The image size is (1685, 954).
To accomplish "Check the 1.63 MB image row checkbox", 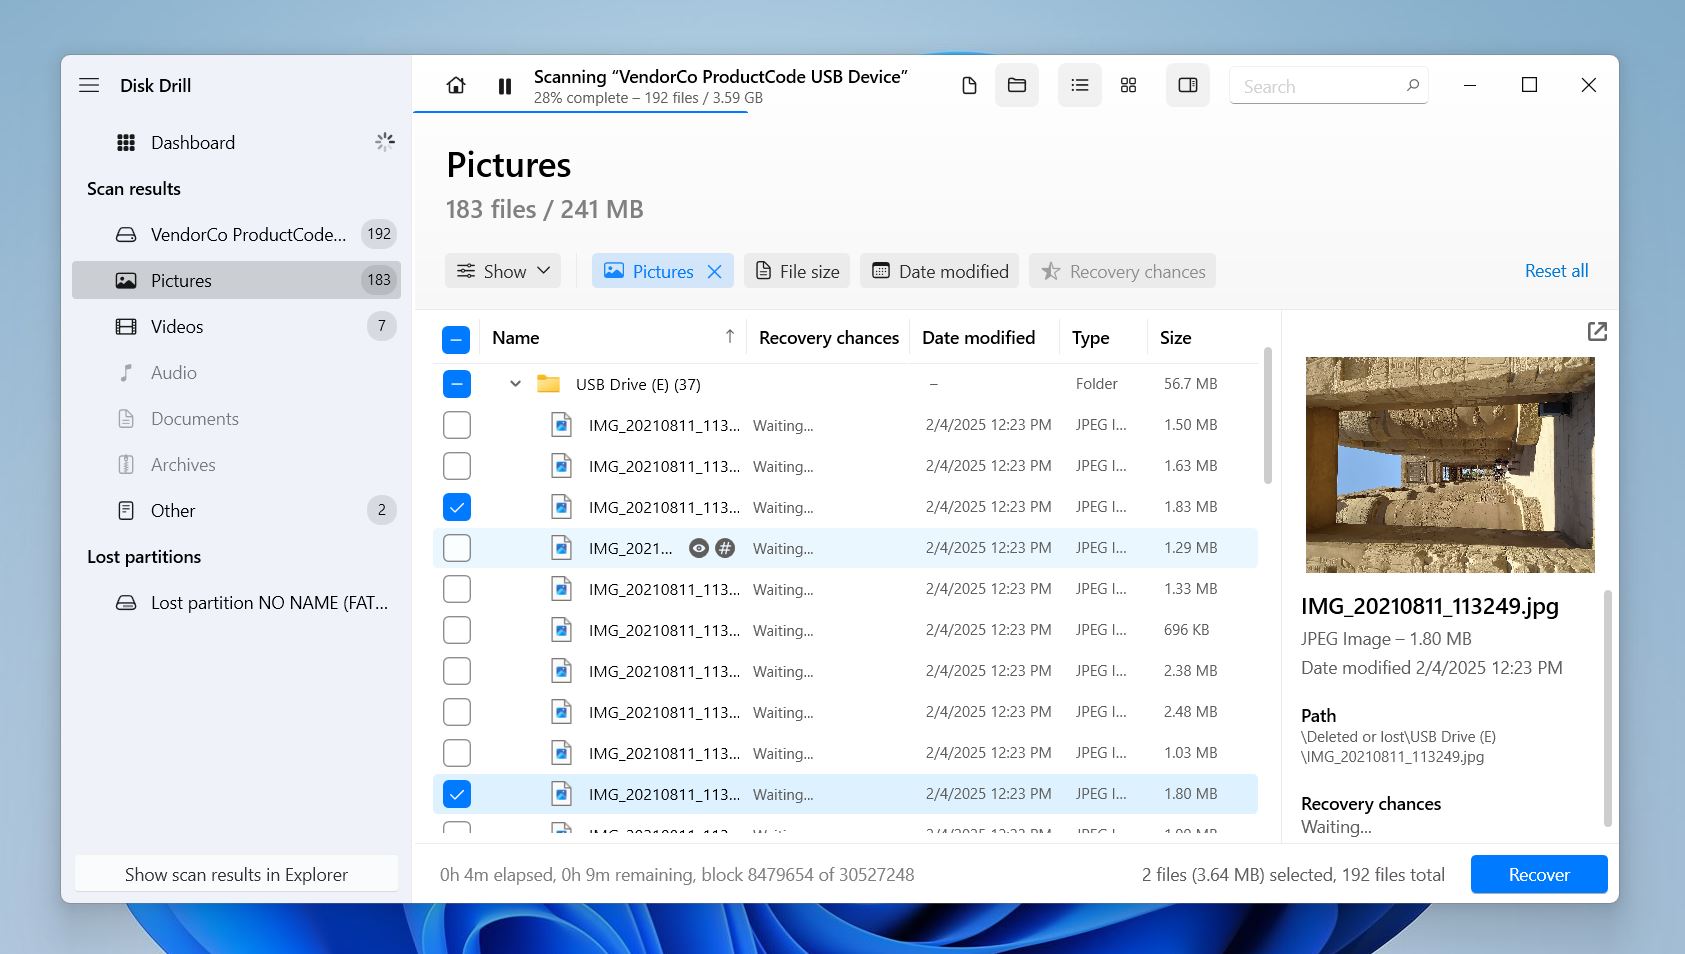I will [x=456, y=466].
